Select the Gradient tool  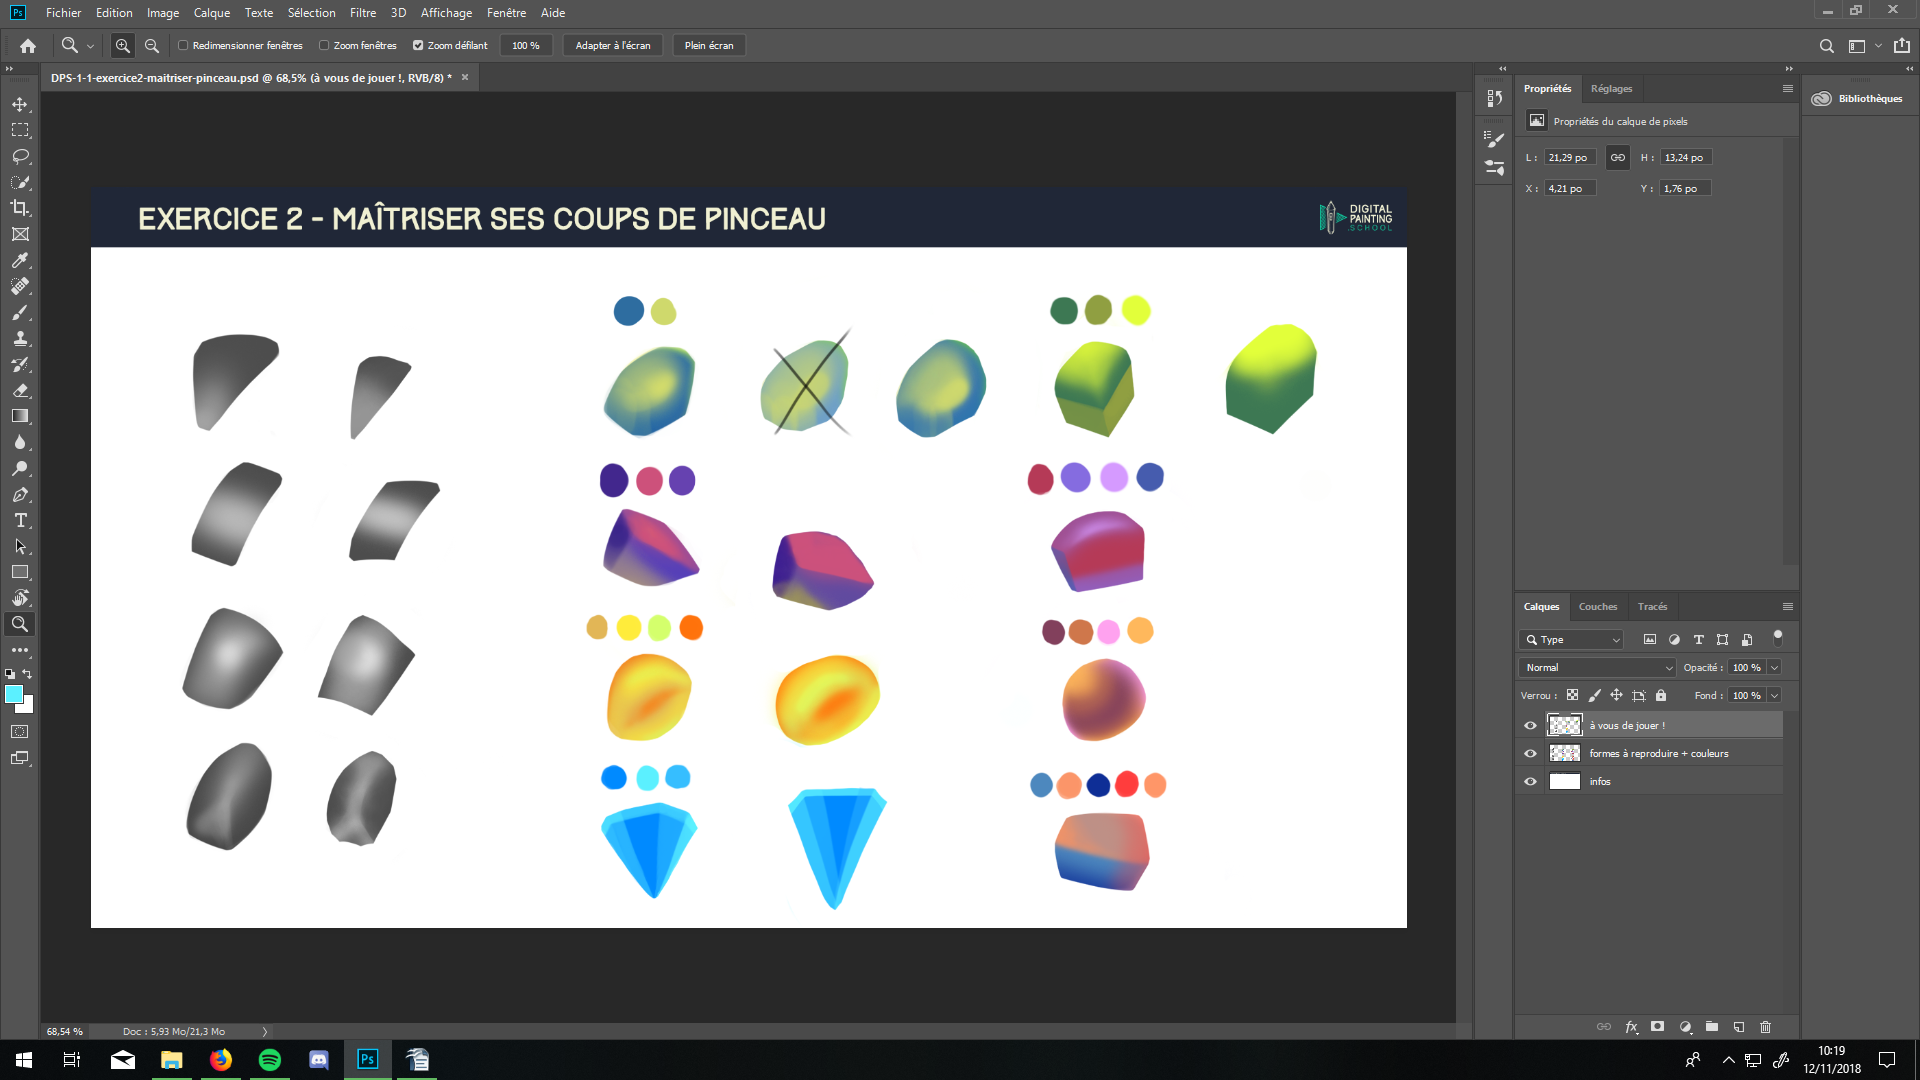(20, 417)
